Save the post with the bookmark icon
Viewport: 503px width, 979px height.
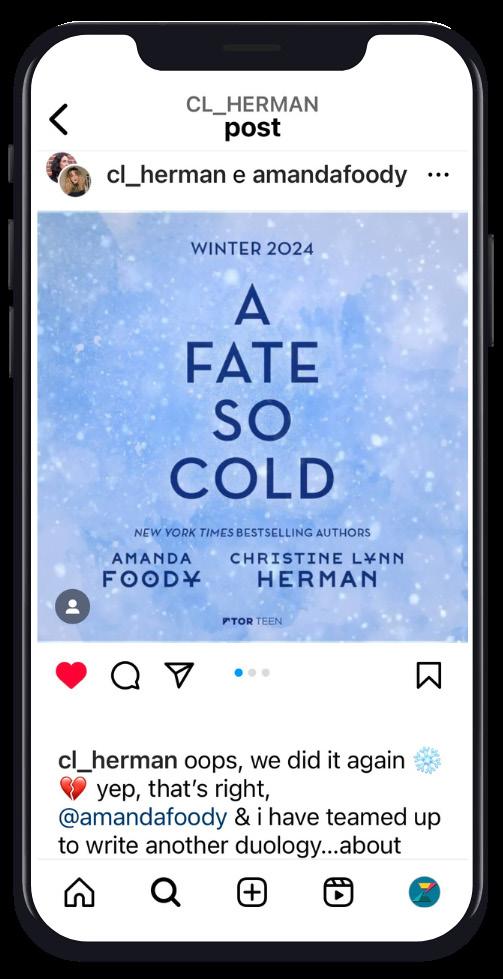pos(429,675)
